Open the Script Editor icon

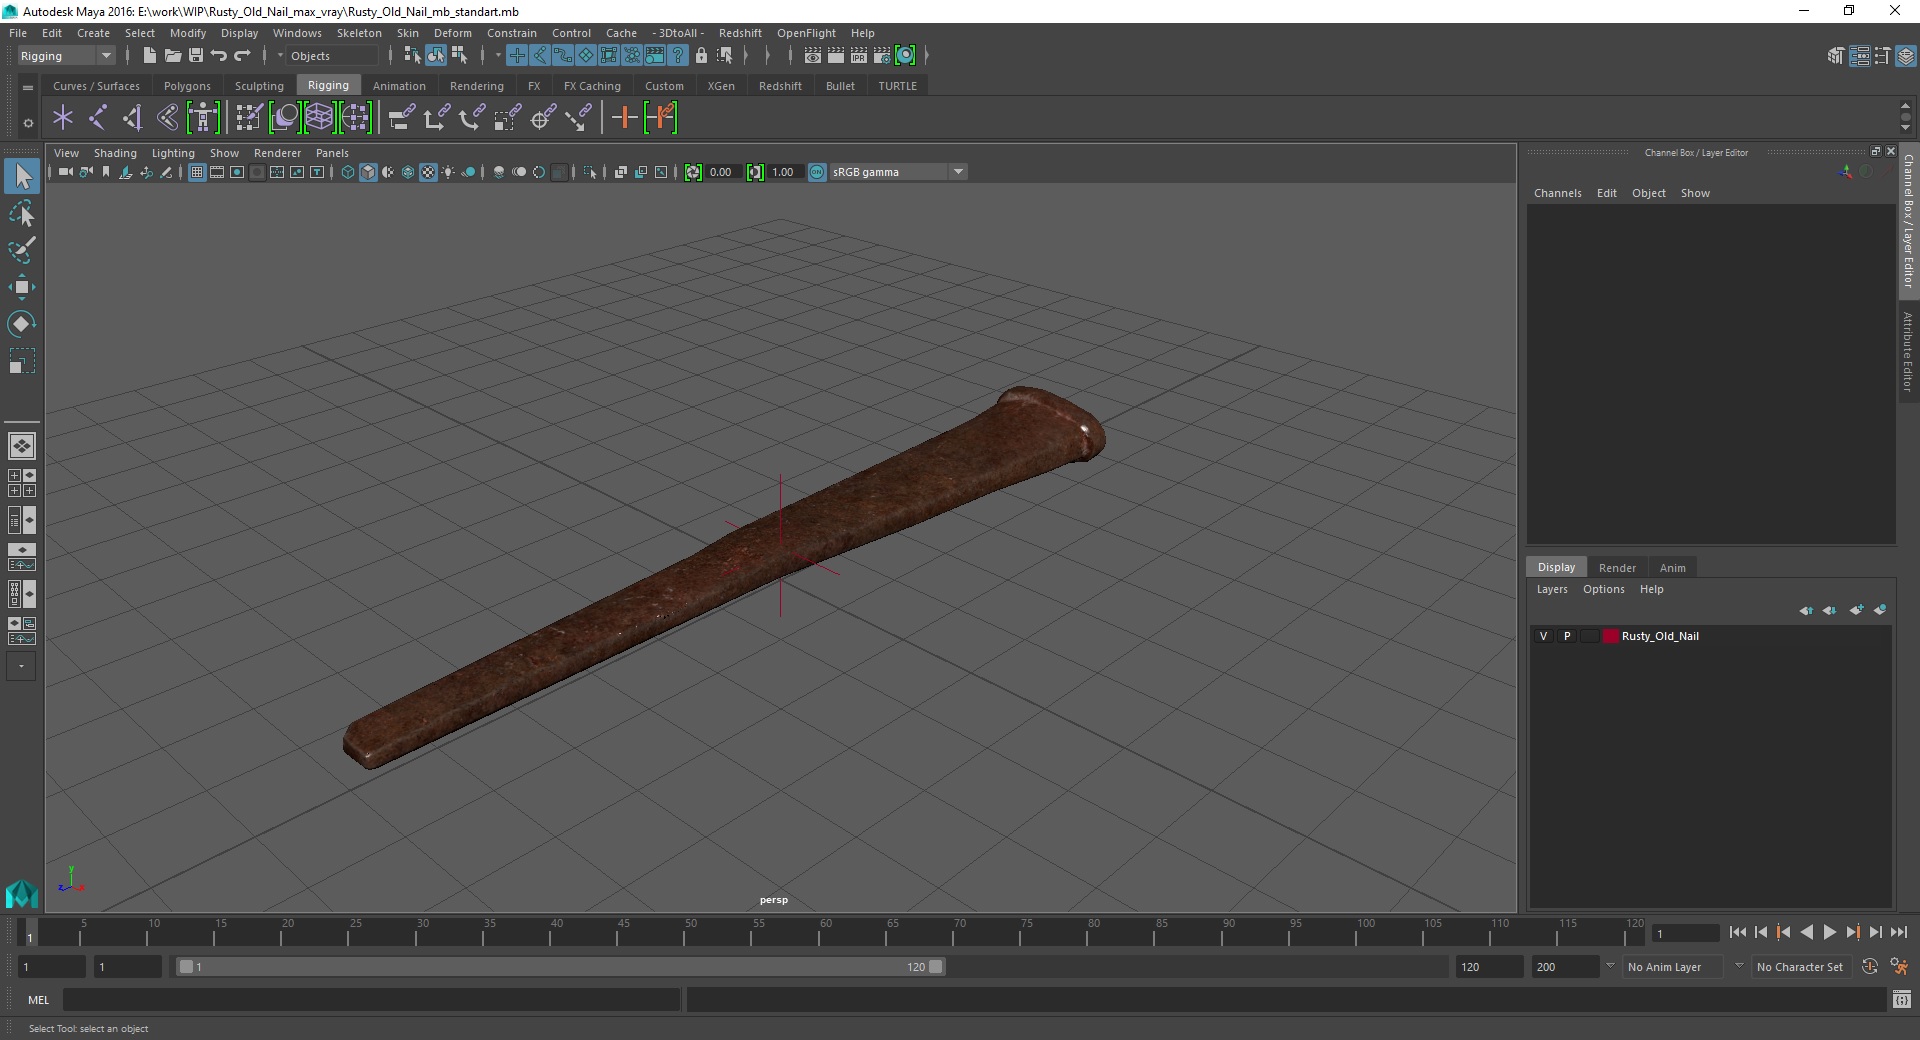coord(1901,999)
